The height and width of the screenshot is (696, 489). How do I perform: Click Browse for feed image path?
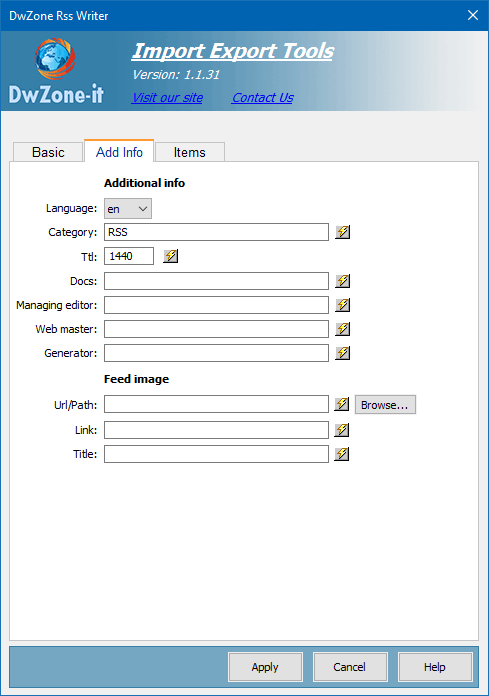tap(385, 405)
